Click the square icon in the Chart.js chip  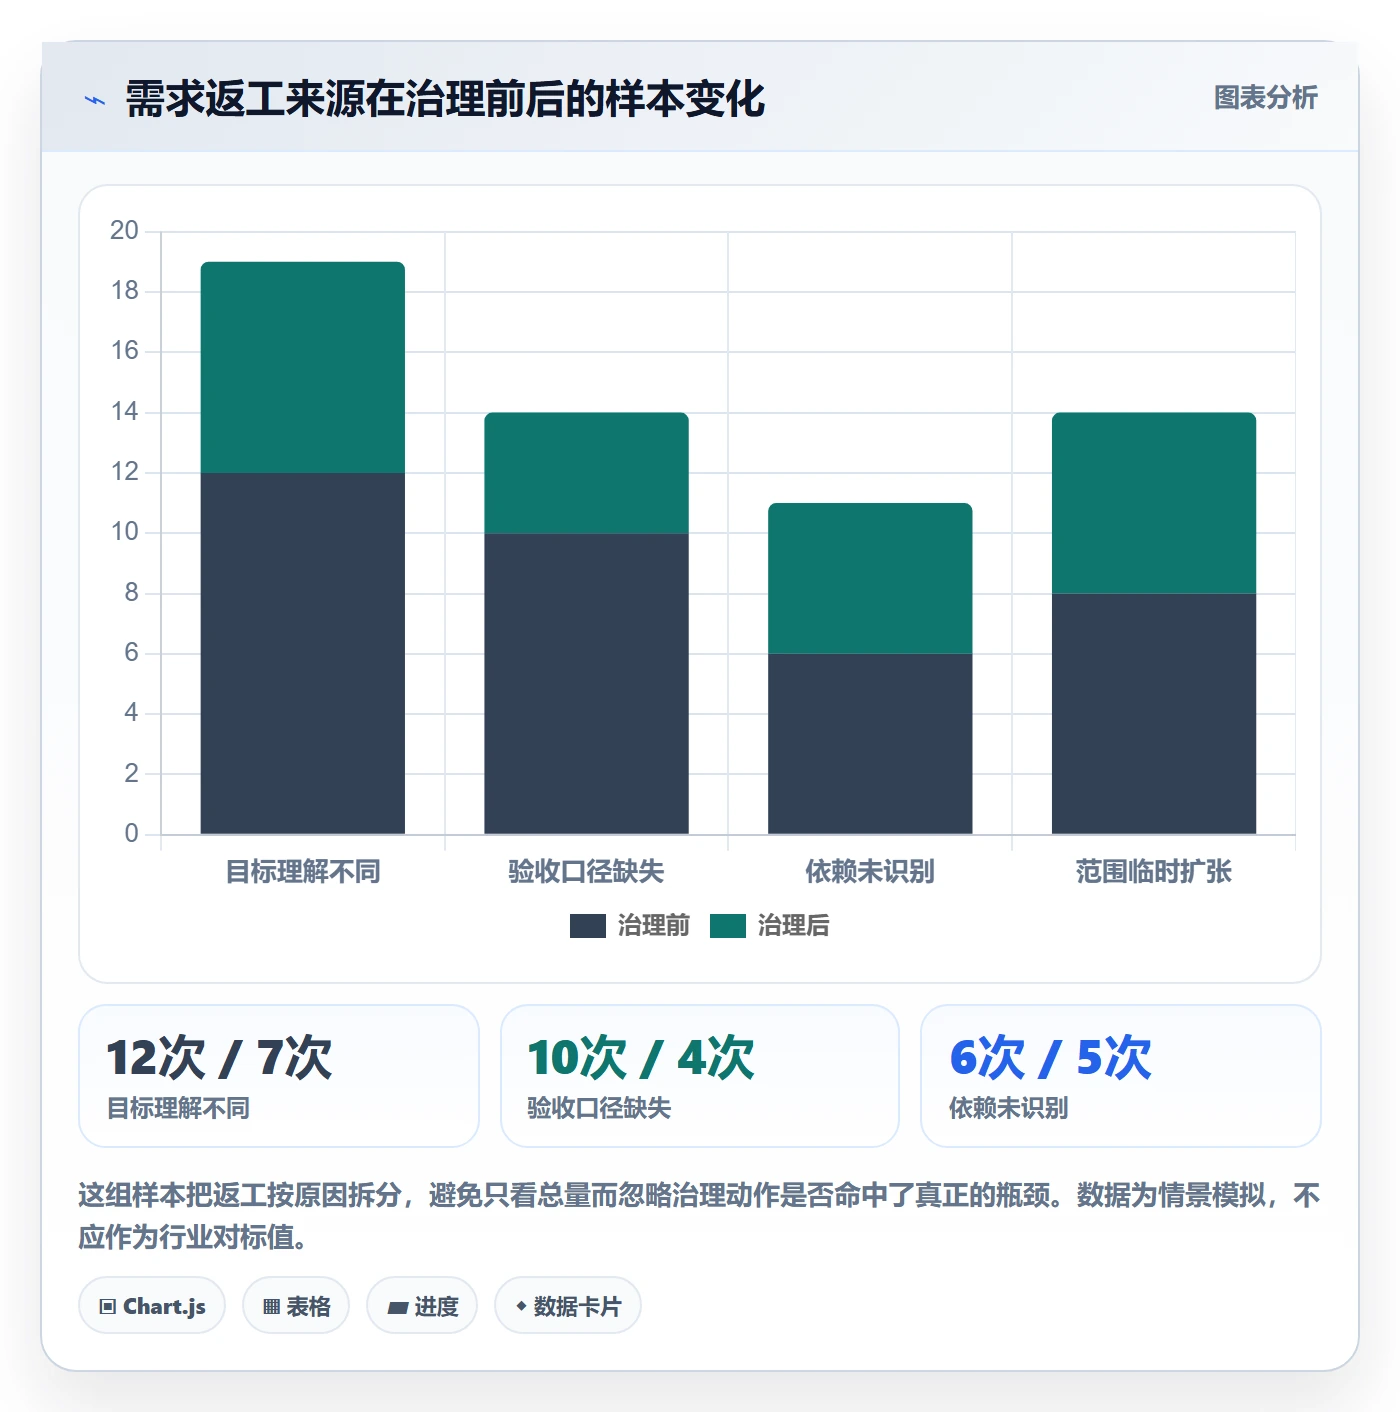108,1307
